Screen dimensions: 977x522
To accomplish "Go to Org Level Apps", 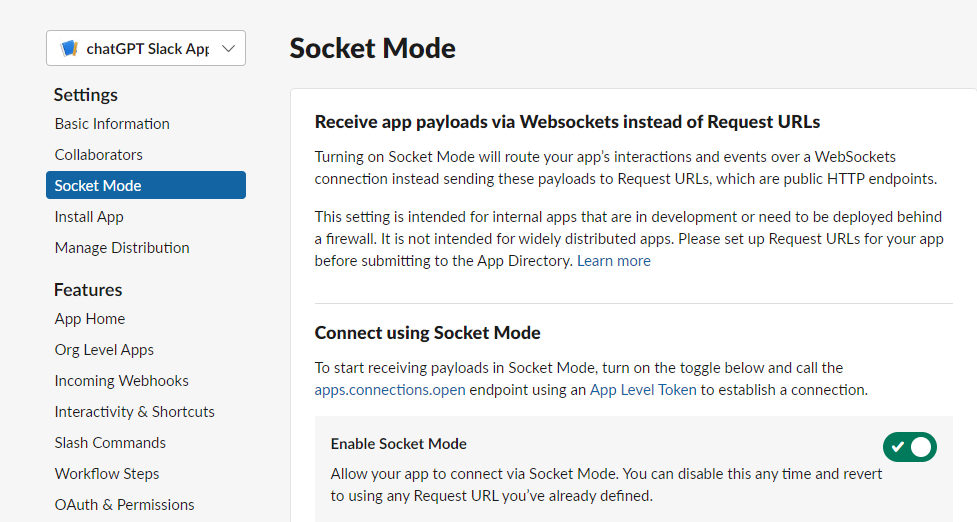I will (x=104, y=350).
